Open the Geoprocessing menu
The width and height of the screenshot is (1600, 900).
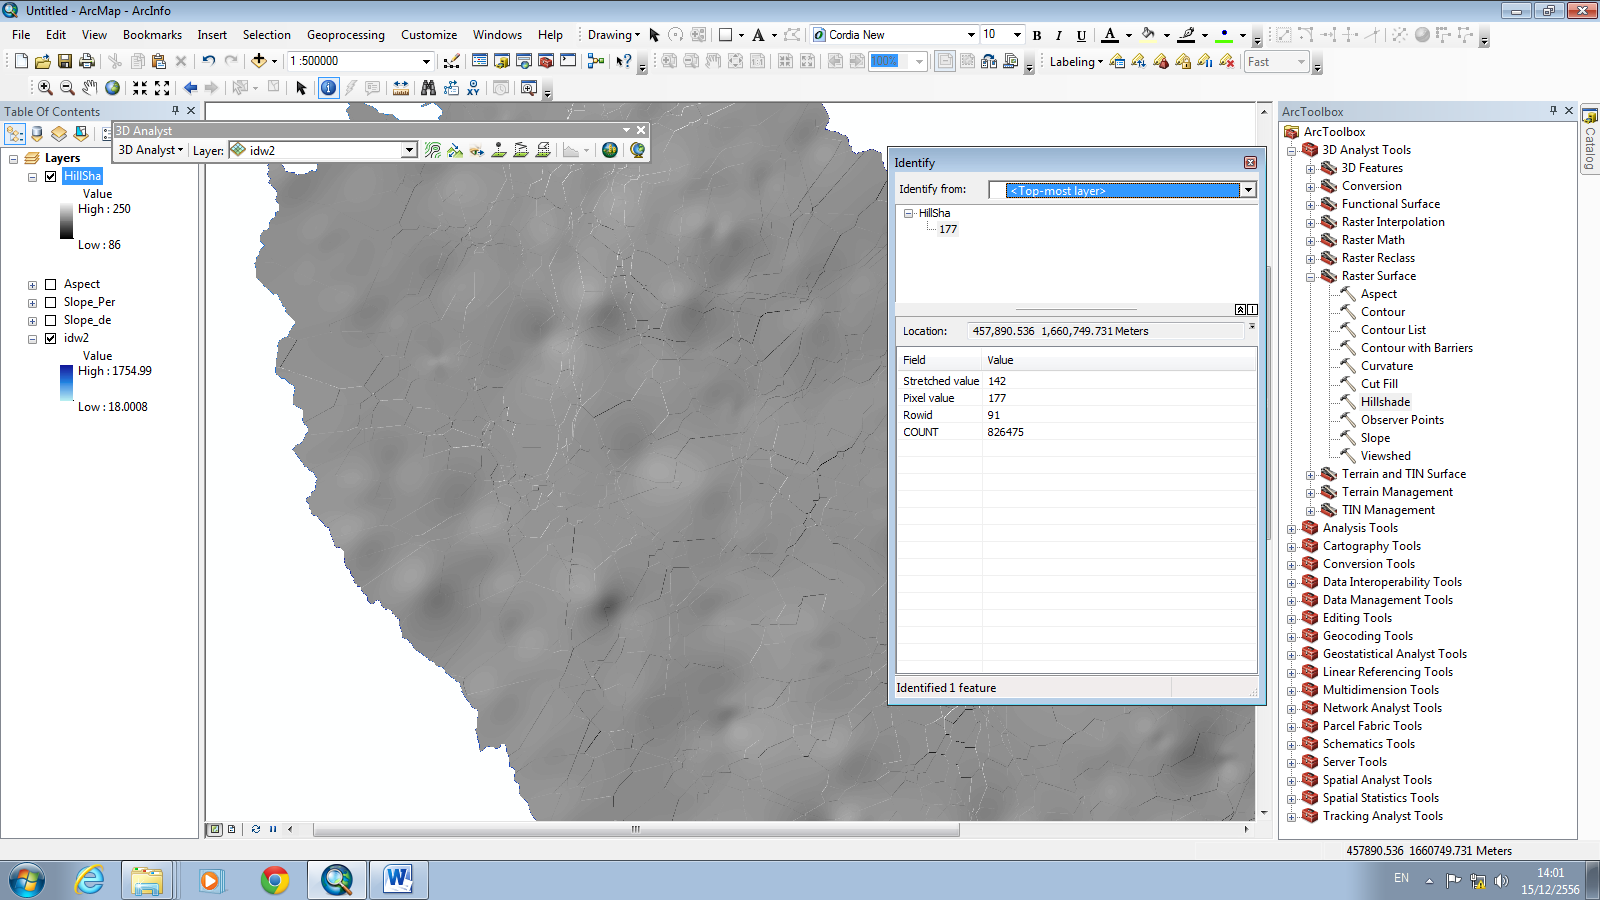pos(346,34)
